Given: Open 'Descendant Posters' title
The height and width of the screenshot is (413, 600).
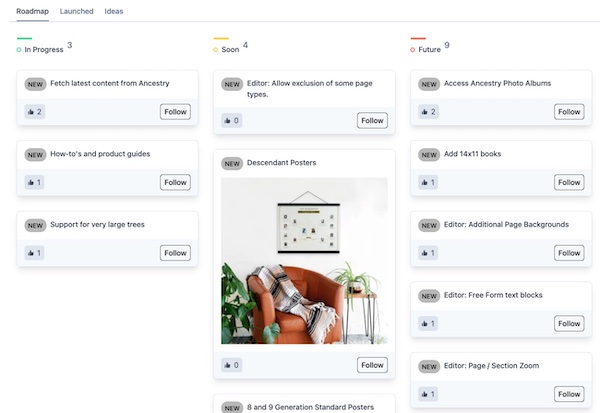Looking at the screenshot, I should (281, 162).
